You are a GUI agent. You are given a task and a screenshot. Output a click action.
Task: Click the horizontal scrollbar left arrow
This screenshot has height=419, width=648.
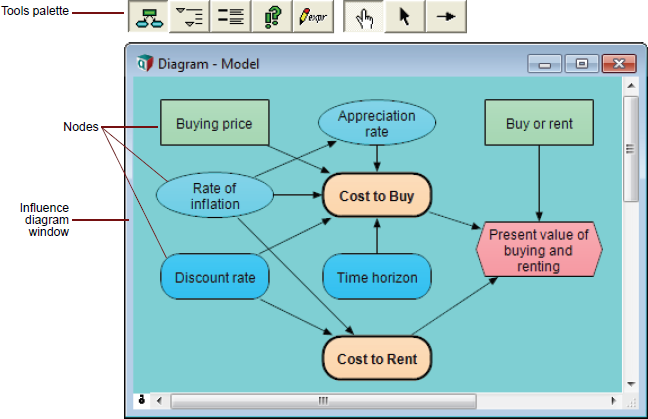pos(159,400)
